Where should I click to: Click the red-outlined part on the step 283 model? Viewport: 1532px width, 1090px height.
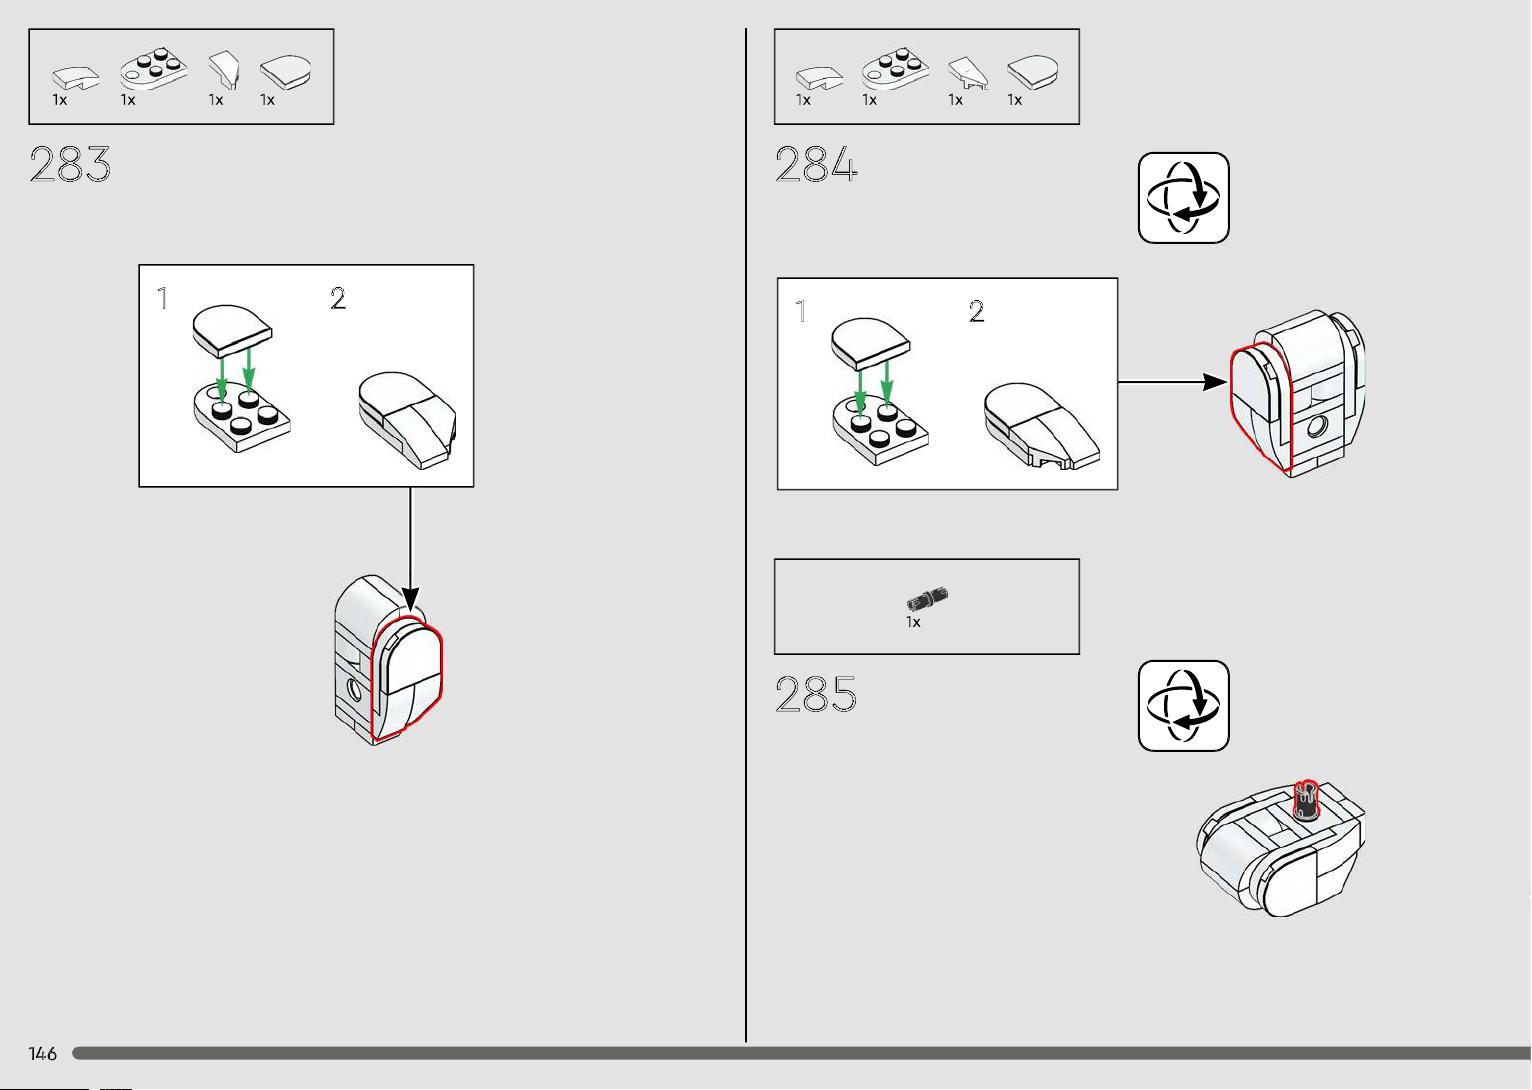[x=406, y=679]
